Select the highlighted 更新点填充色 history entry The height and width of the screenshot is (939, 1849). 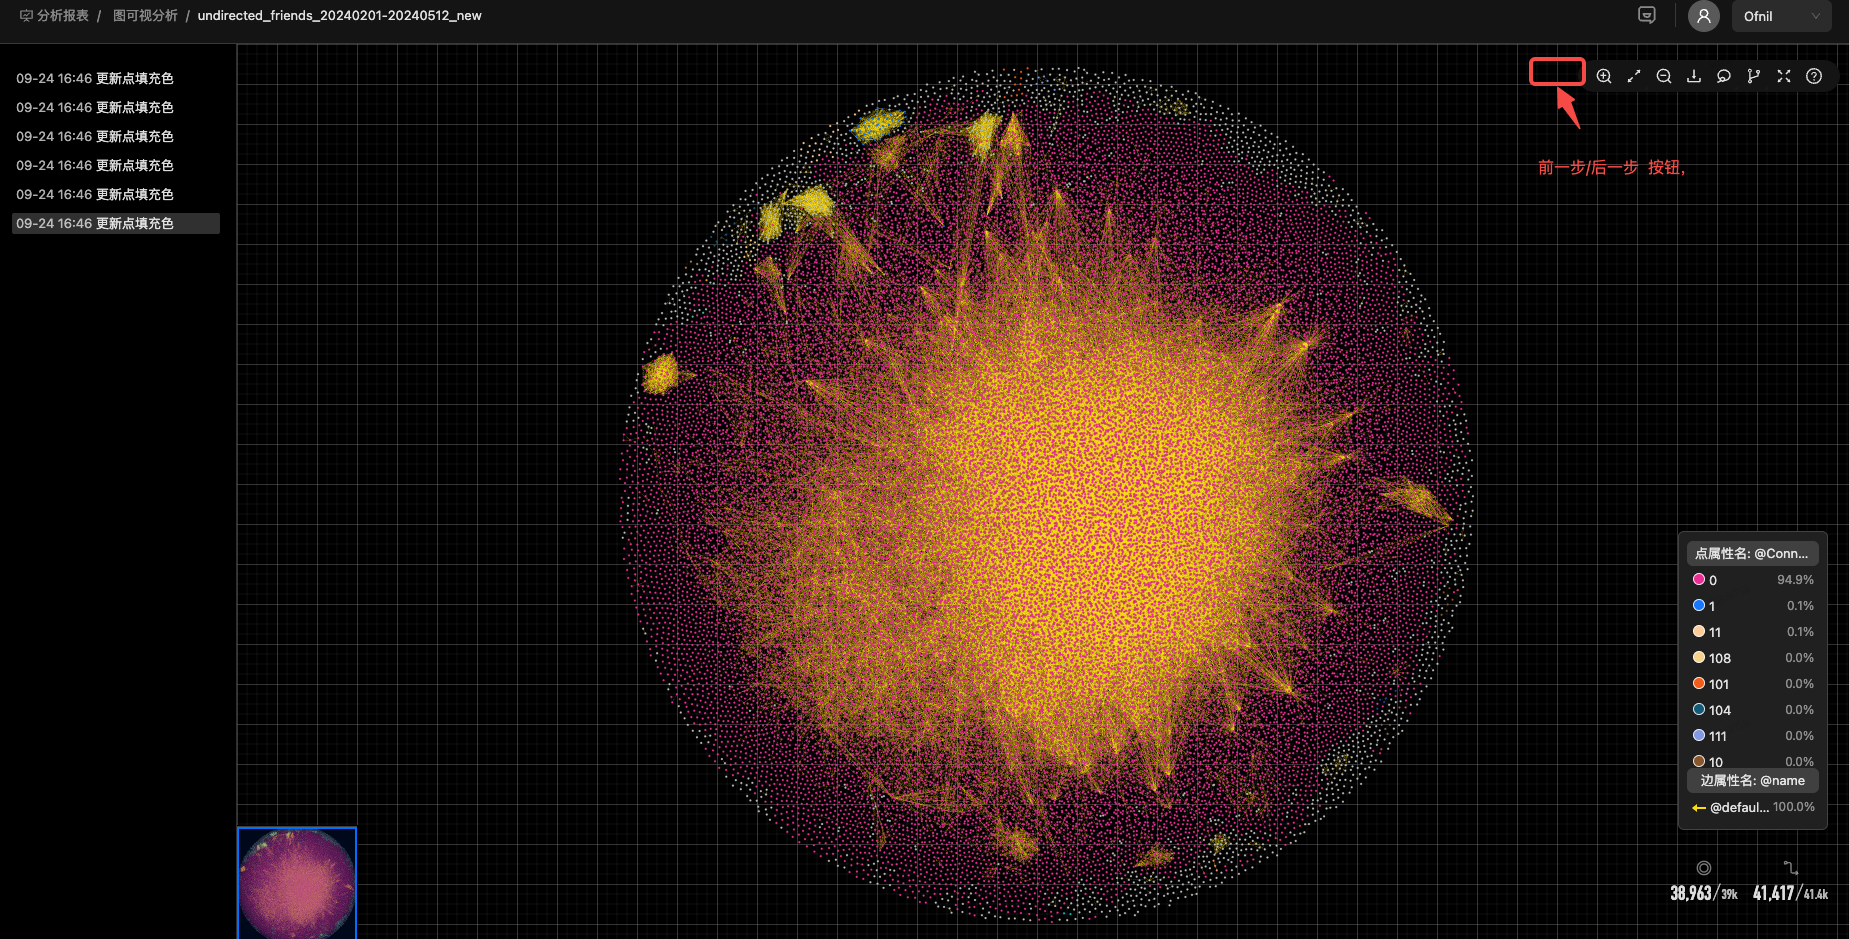pos(116,223)
